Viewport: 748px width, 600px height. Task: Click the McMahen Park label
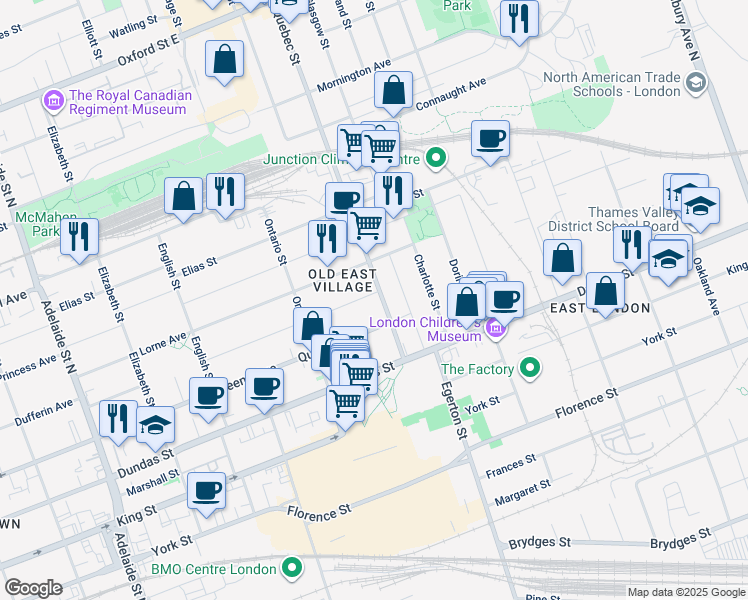pyautogui.click(x=46, y=224)
